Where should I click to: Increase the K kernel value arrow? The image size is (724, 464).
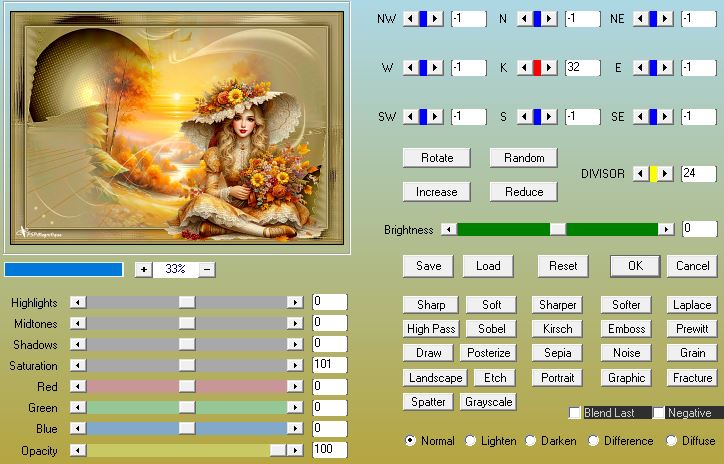(551, 68)
